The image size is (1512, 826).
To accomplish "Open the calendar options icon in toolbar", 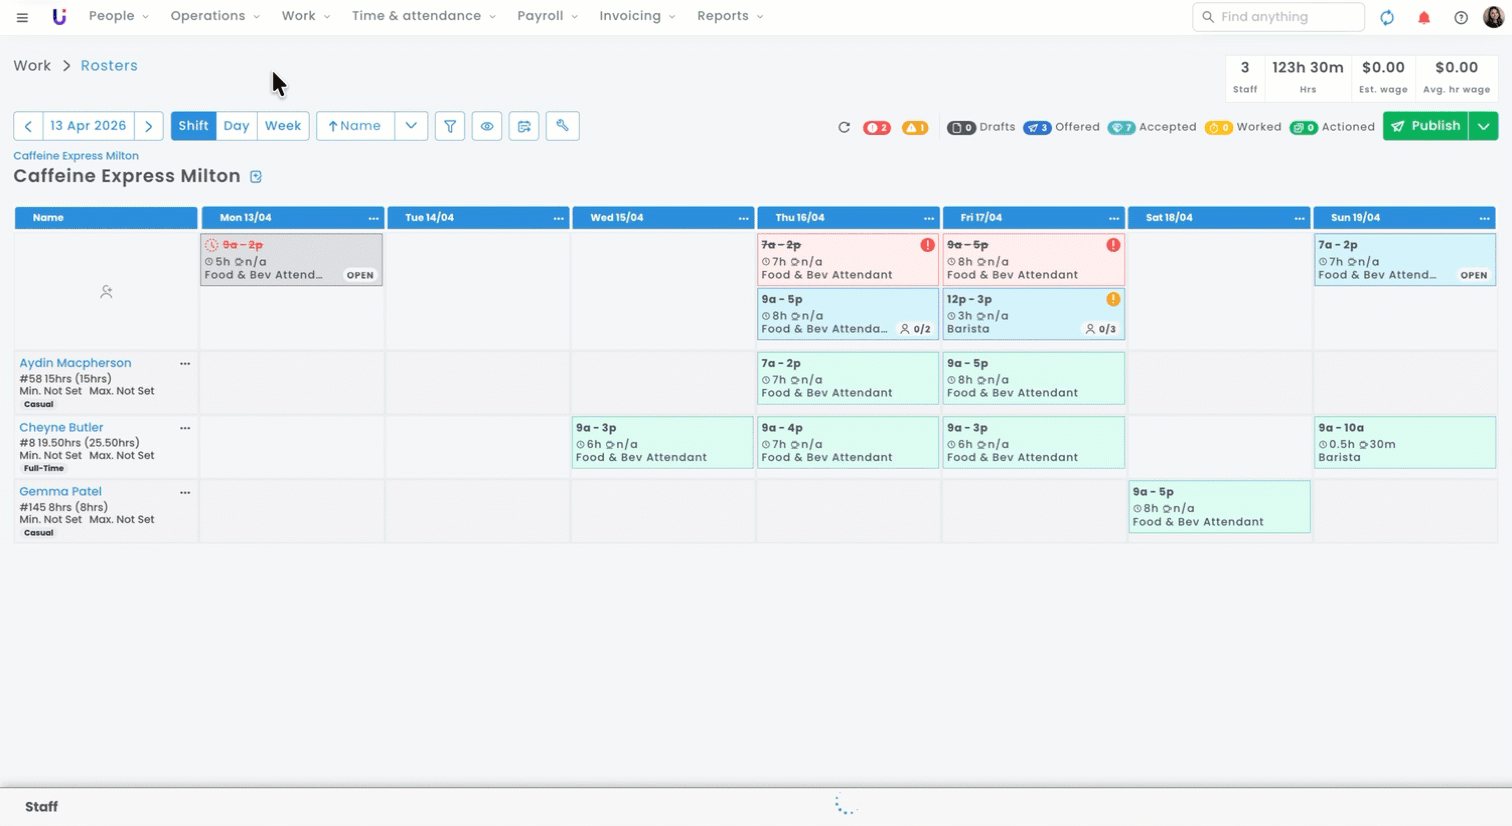I will [524, 126].
